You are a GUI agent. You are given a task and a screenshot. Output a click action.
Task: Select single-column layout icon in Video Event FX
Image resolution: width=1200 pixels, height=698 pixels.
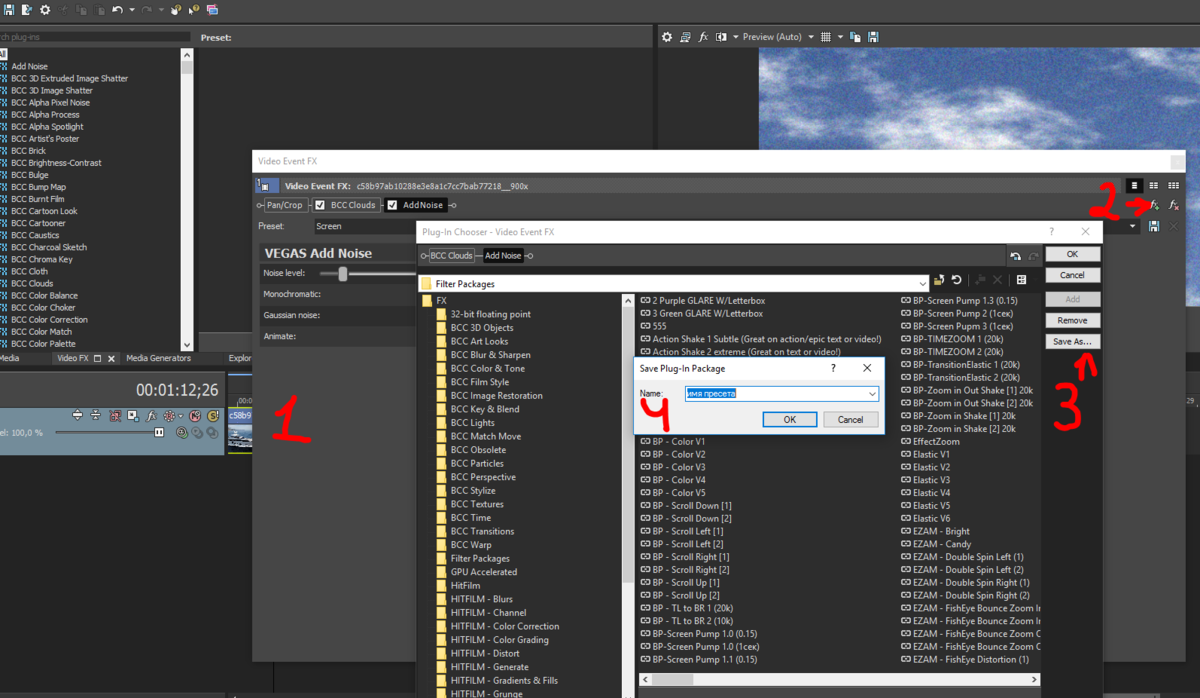click(1134, 185)
